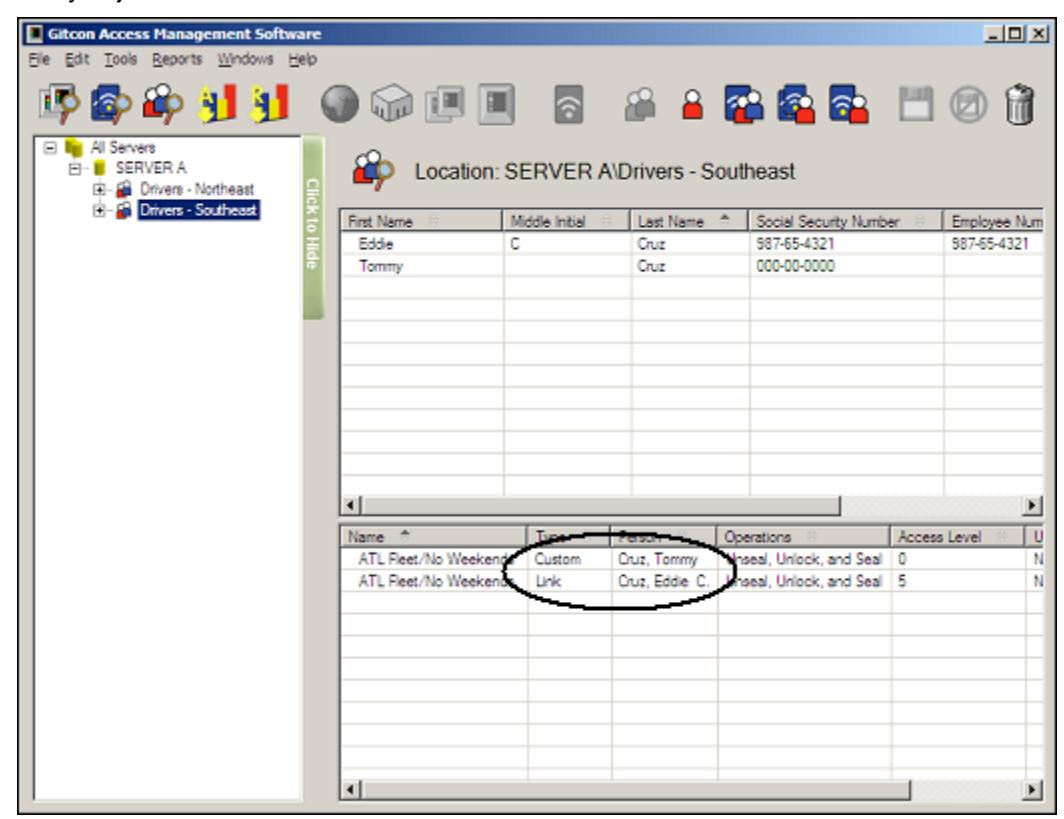Click the single red person toolbar icon

(692, 104)
